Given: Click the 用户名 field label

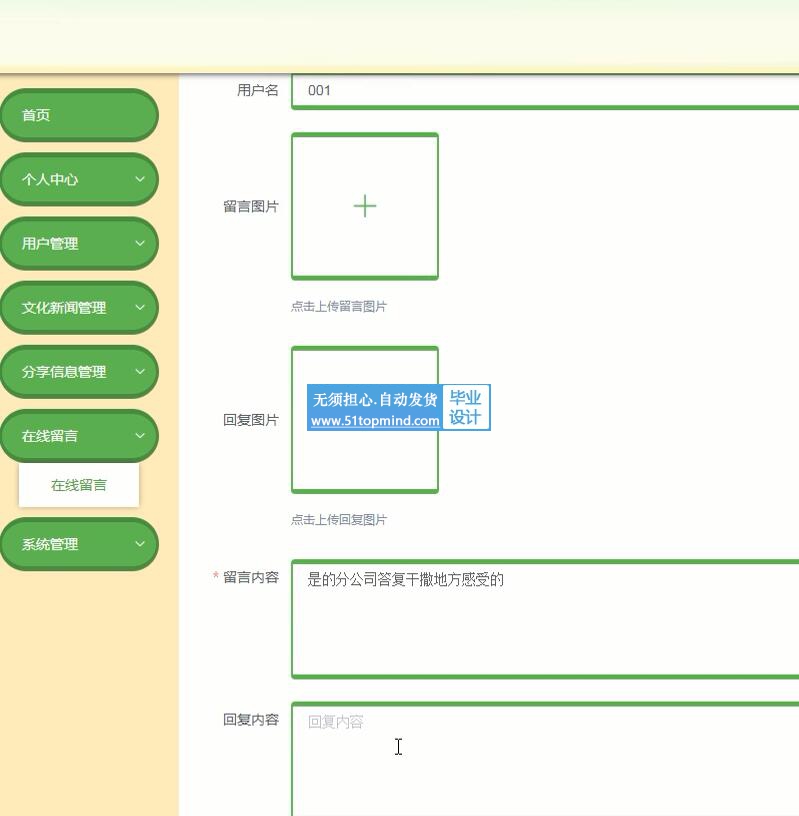Looking at the screenshot, I should coord(258,90).
